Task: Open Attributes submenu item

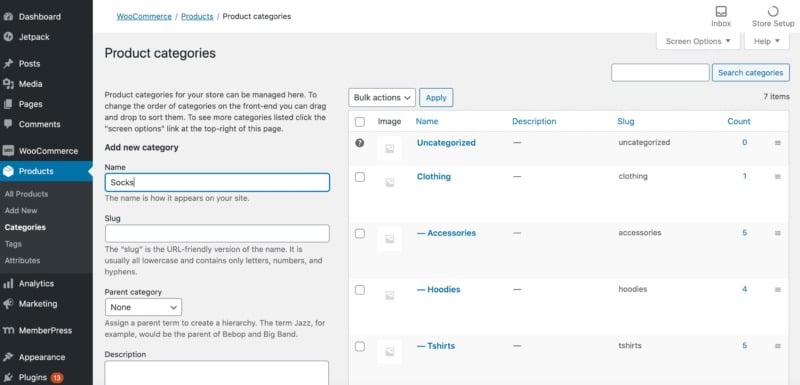Action: tap(22, 261)
